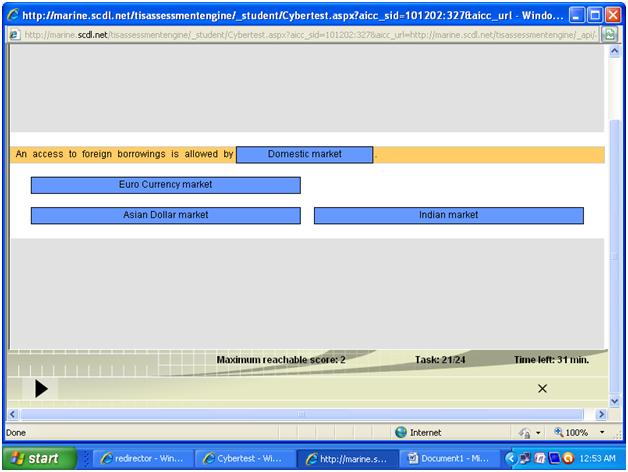Select the Indian market answer
628x472 pixels.
449,216
